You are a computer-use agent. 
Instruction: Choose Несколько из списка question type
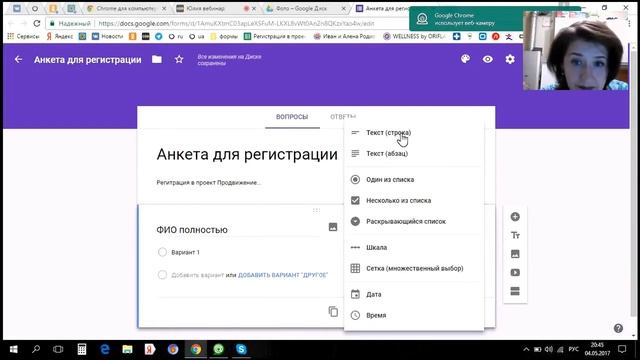pos(414,200)
